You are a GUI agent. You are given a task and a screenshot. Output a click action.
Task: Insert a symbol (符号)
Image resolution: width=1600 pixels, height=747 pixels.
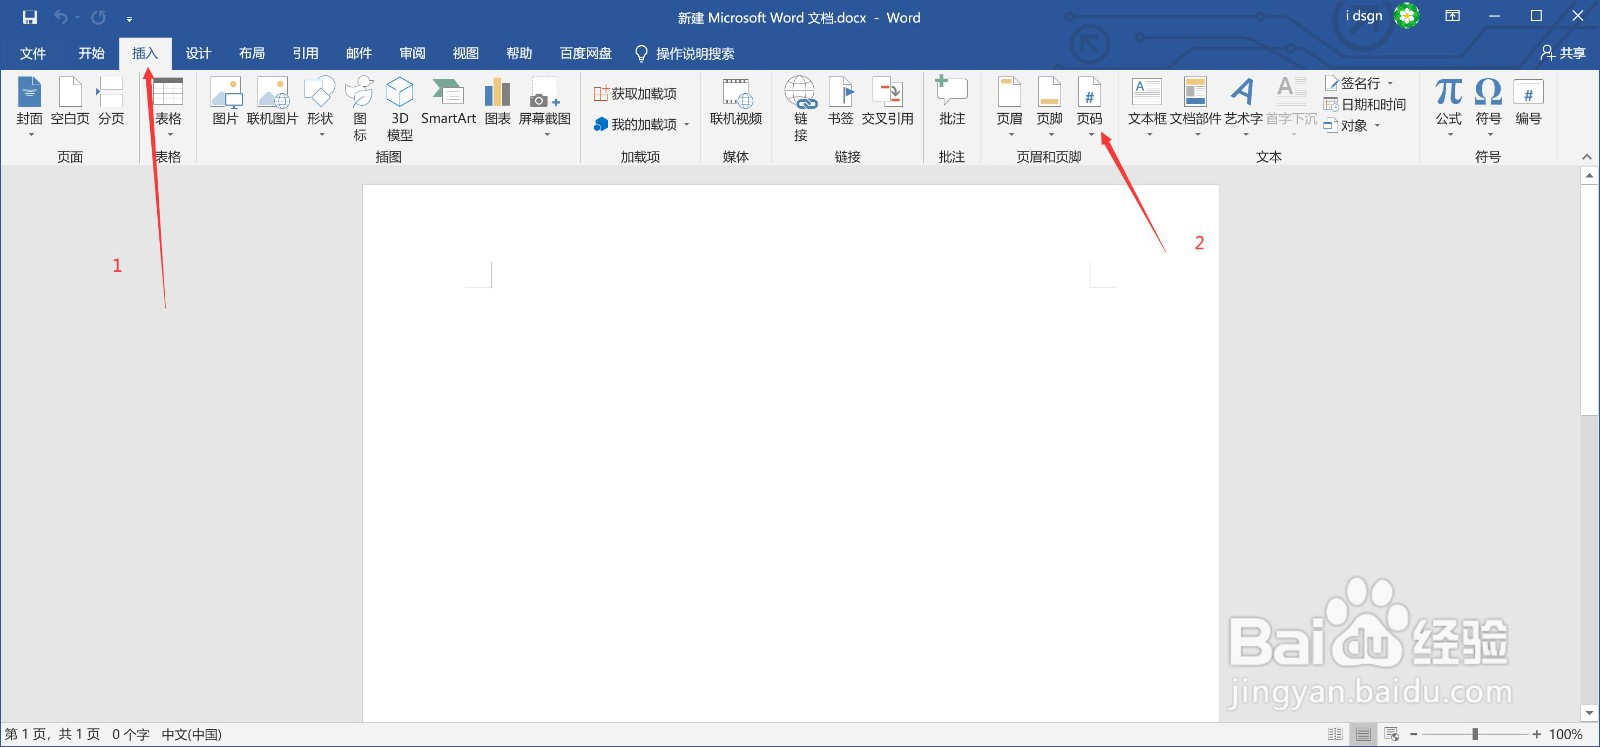(1489, 106)
